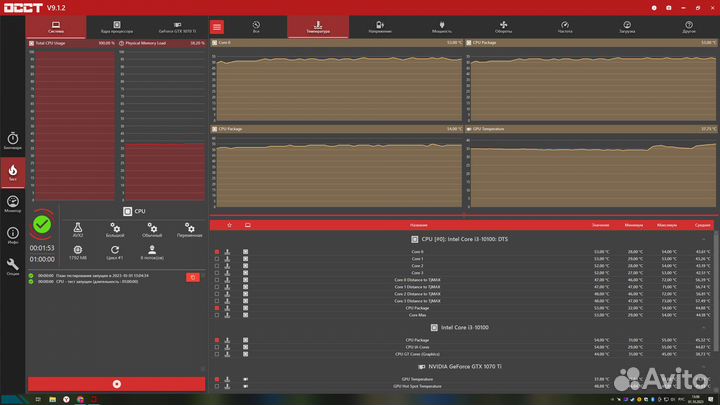Open the Info section in sidebar

(12, 235)
